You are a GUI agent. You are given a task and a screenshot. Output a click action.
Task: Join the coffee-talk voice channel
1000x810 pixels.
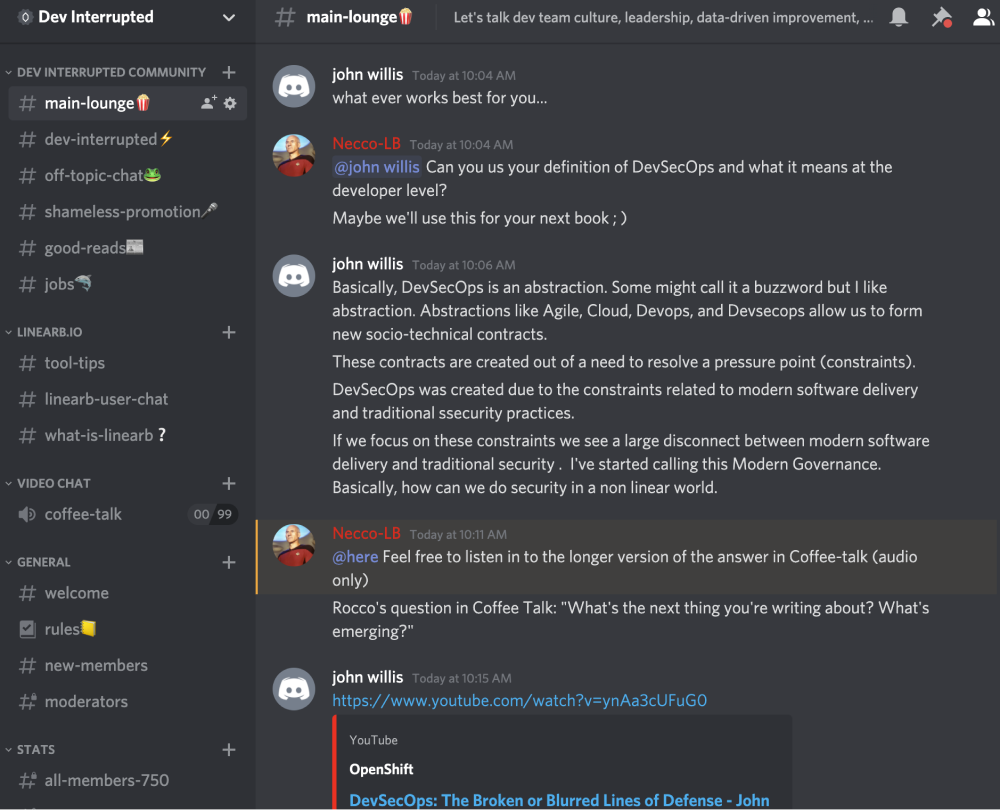(83, 514)
